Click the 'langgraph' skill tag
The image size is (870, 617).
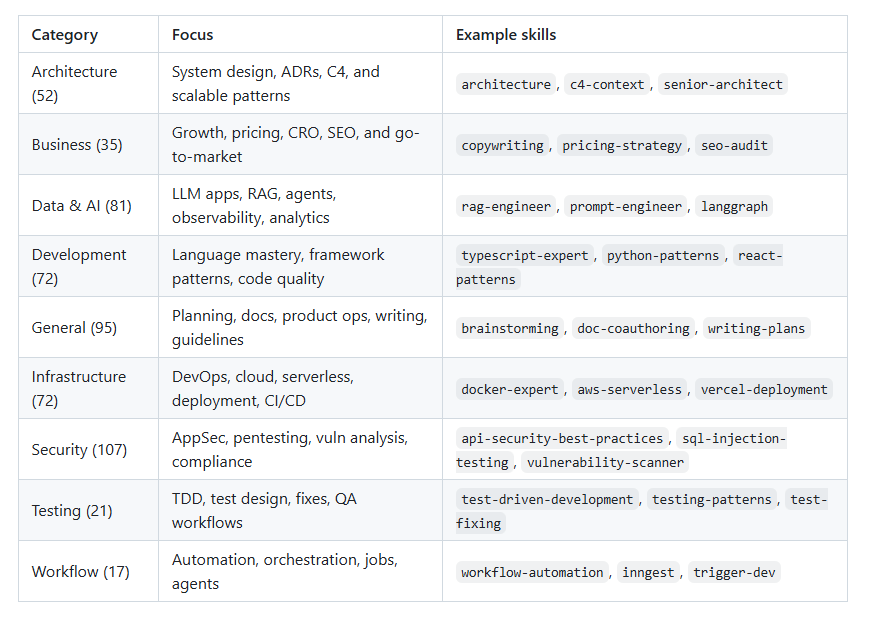[735, 207]
